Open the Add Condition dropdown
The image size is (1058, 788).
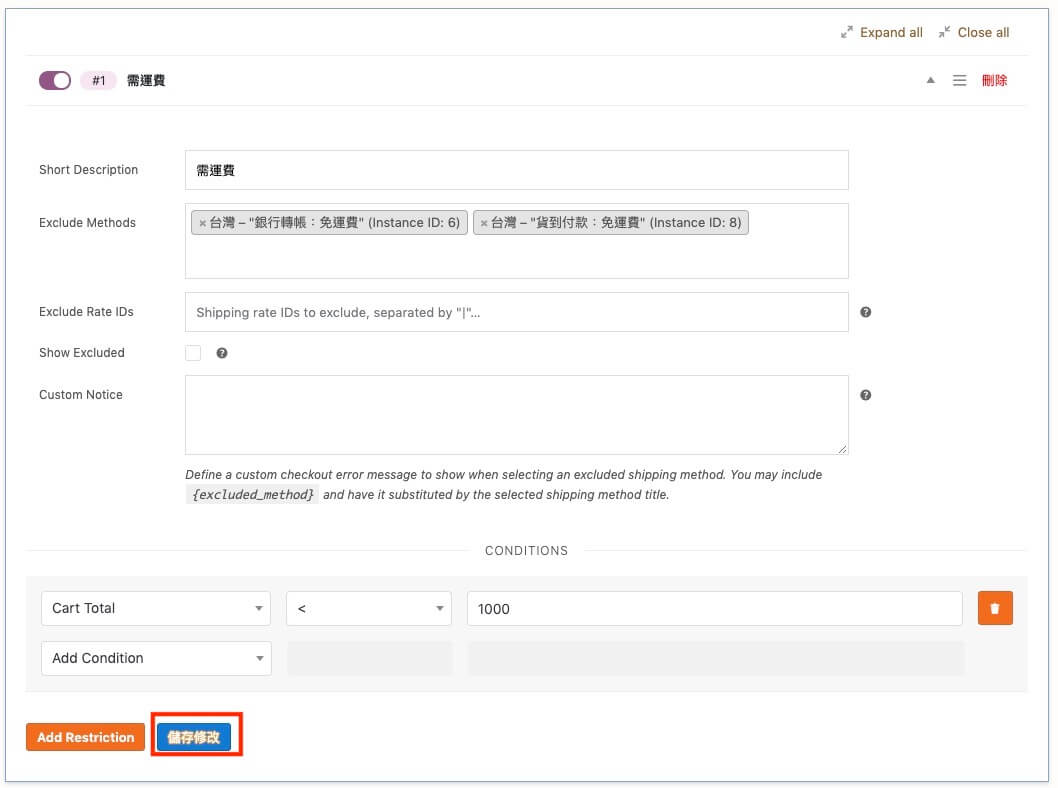tap(155, 658)
